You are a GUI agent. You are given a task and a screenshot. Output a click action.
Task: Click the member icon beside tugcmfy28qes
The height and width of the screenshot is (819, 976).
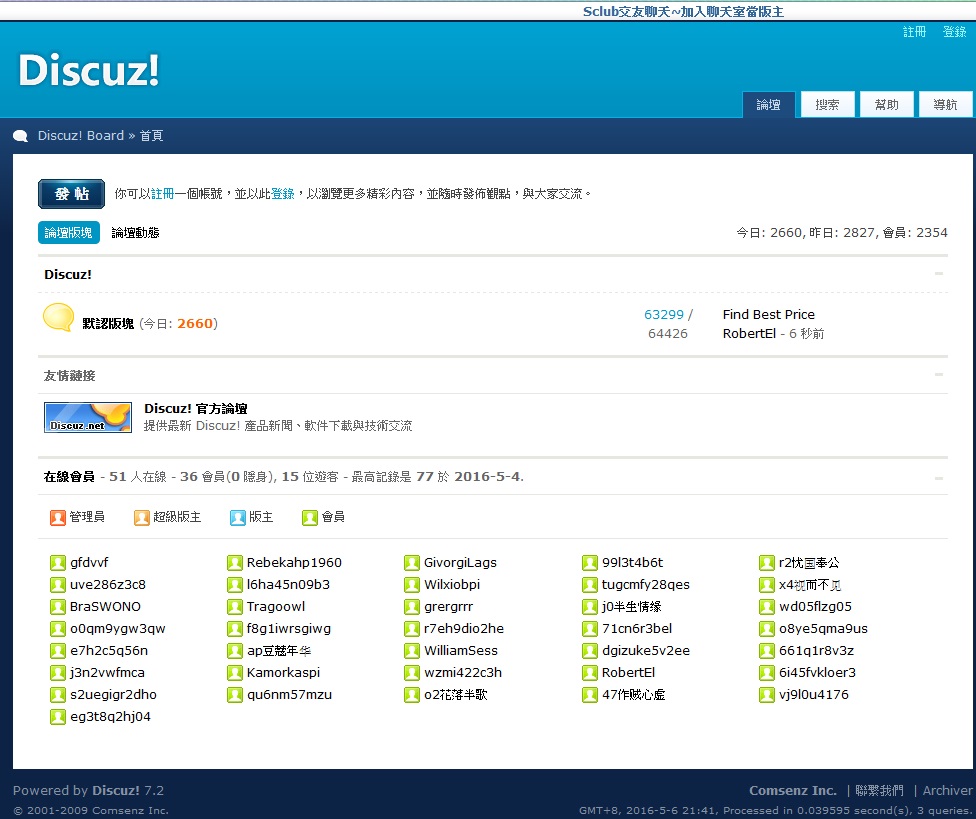click(590, 585)
